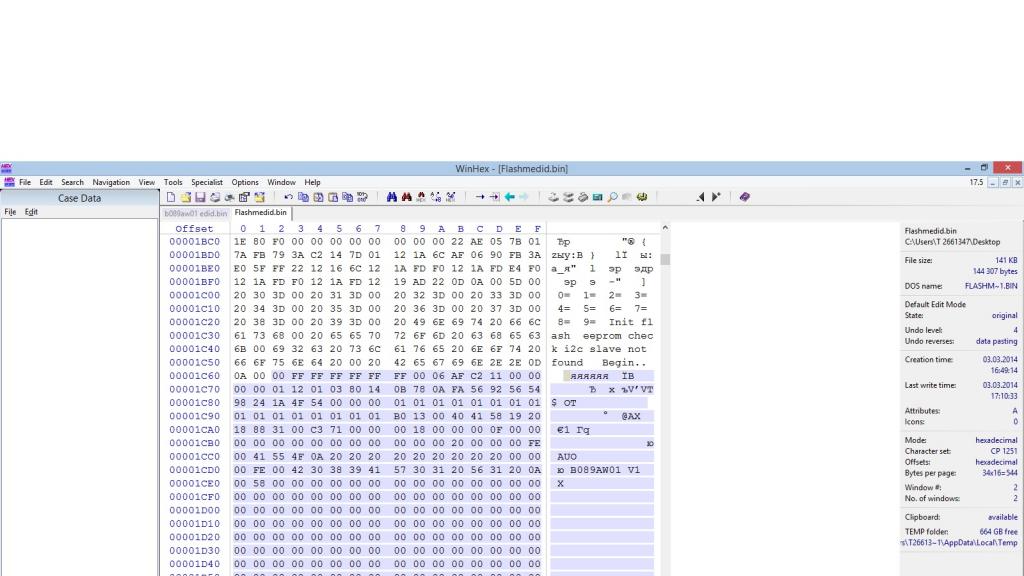Select offset row 00001BC0
The image size is (1024, 576).
[195, 242]
